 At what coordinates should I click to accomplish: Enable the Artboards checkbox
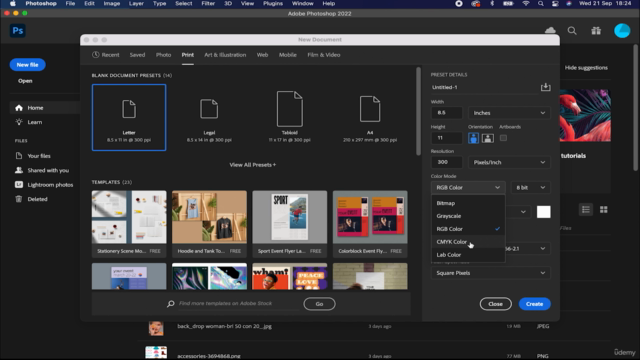point(503,138)
